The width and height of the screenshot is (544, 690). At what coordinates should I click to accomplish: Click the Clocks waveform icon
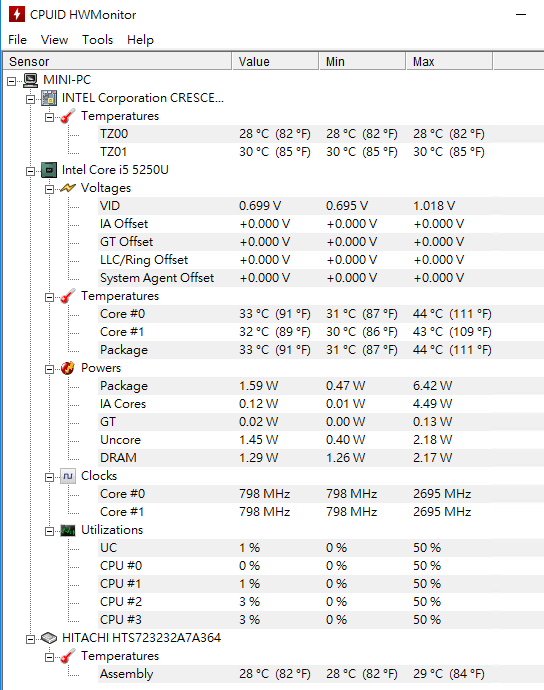coord(68,476)
